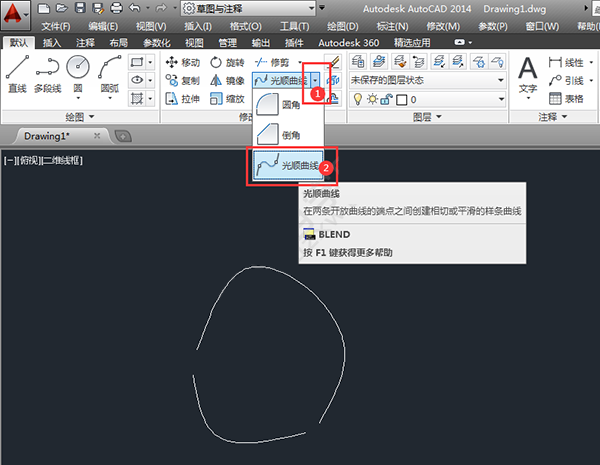Select the 旋转 rotate tool

click(x=227, y=62)
